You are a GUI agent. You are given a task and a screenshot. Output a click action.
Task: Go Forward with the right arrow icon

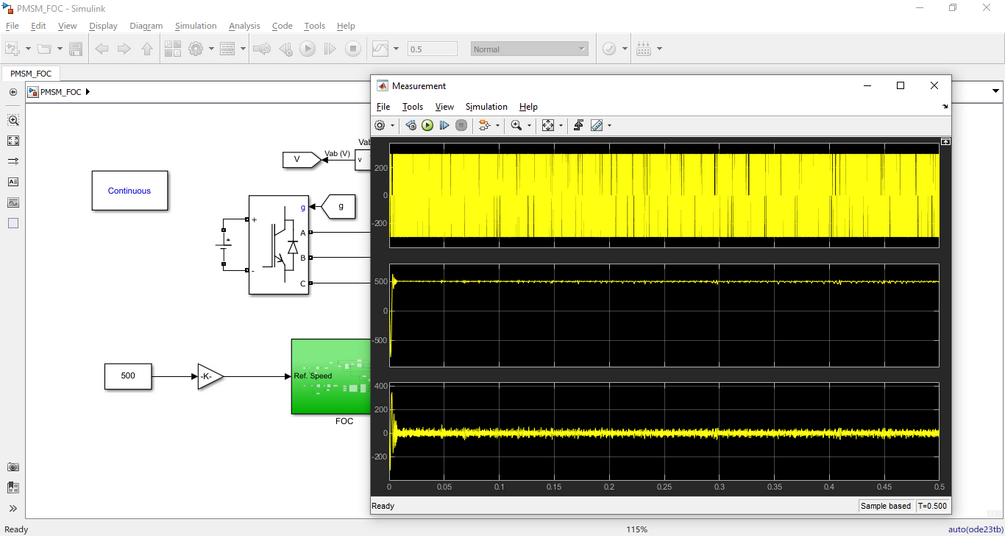click(x=124, y=49)
